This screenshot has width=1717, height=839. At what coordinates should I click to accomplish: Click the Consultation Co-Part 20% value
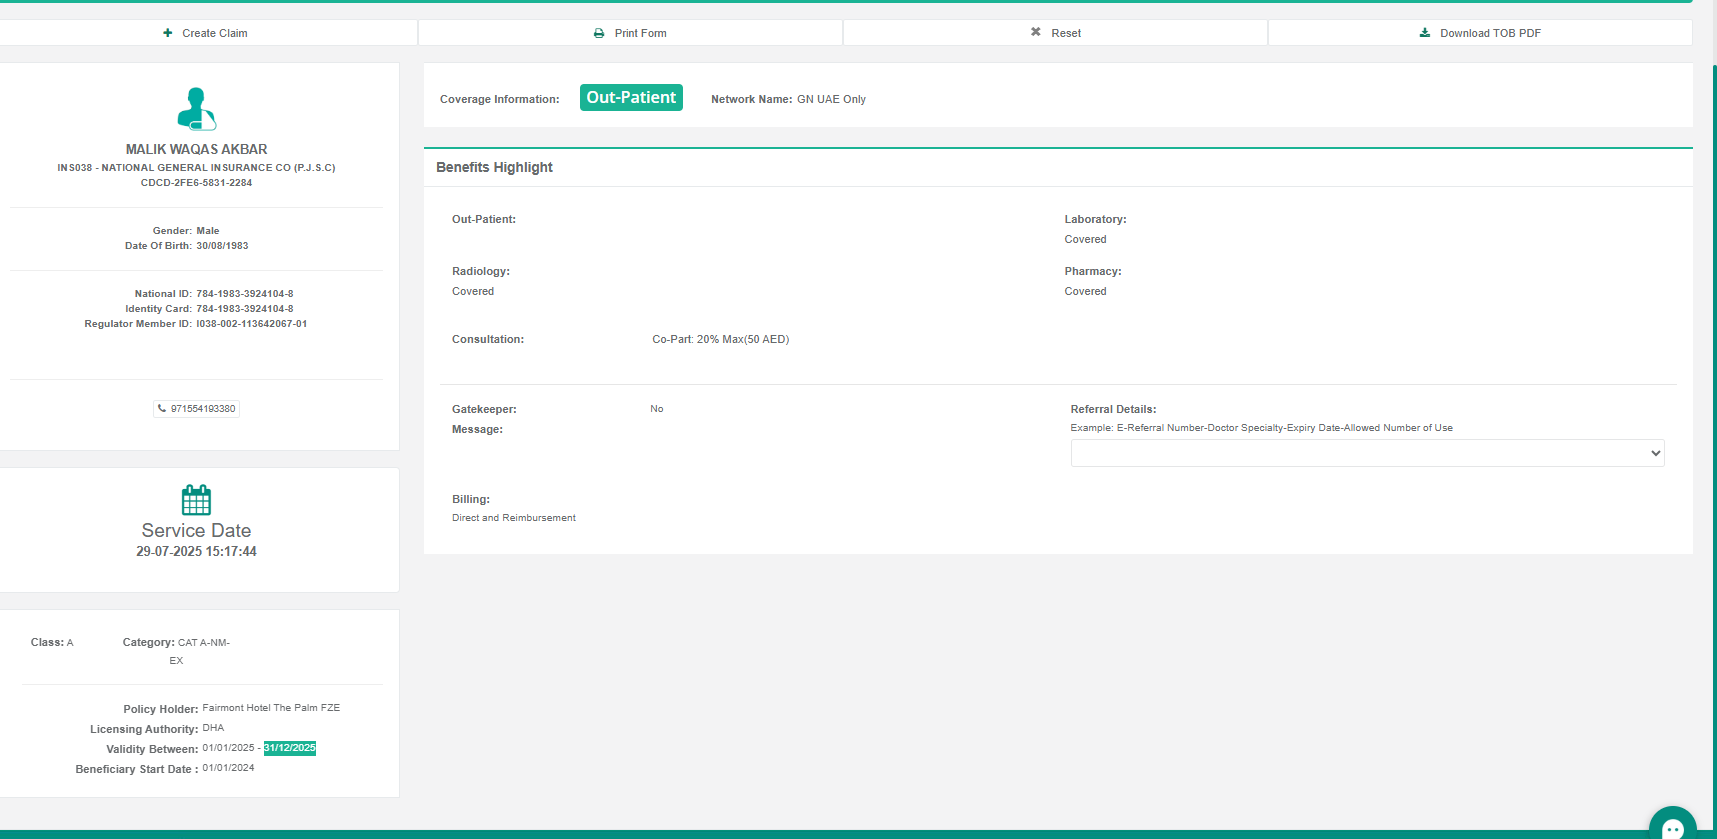pyautogui.click(x=720, y=340)
